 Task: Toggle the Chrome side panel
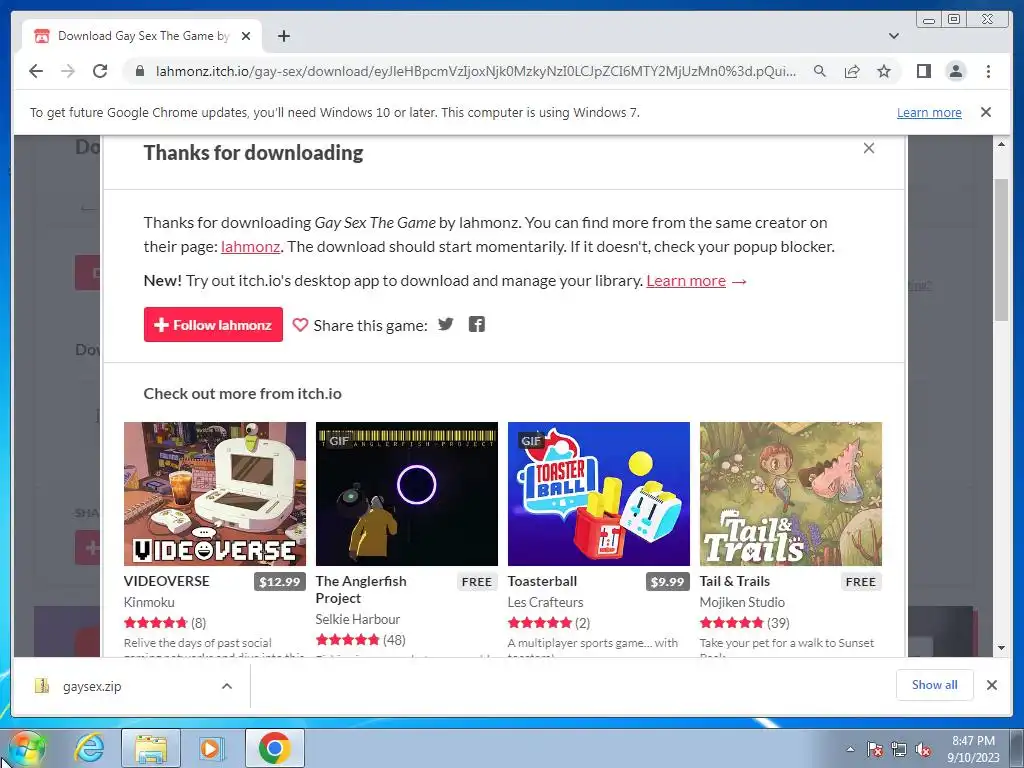pyautogui.click(x=923, y=71)
